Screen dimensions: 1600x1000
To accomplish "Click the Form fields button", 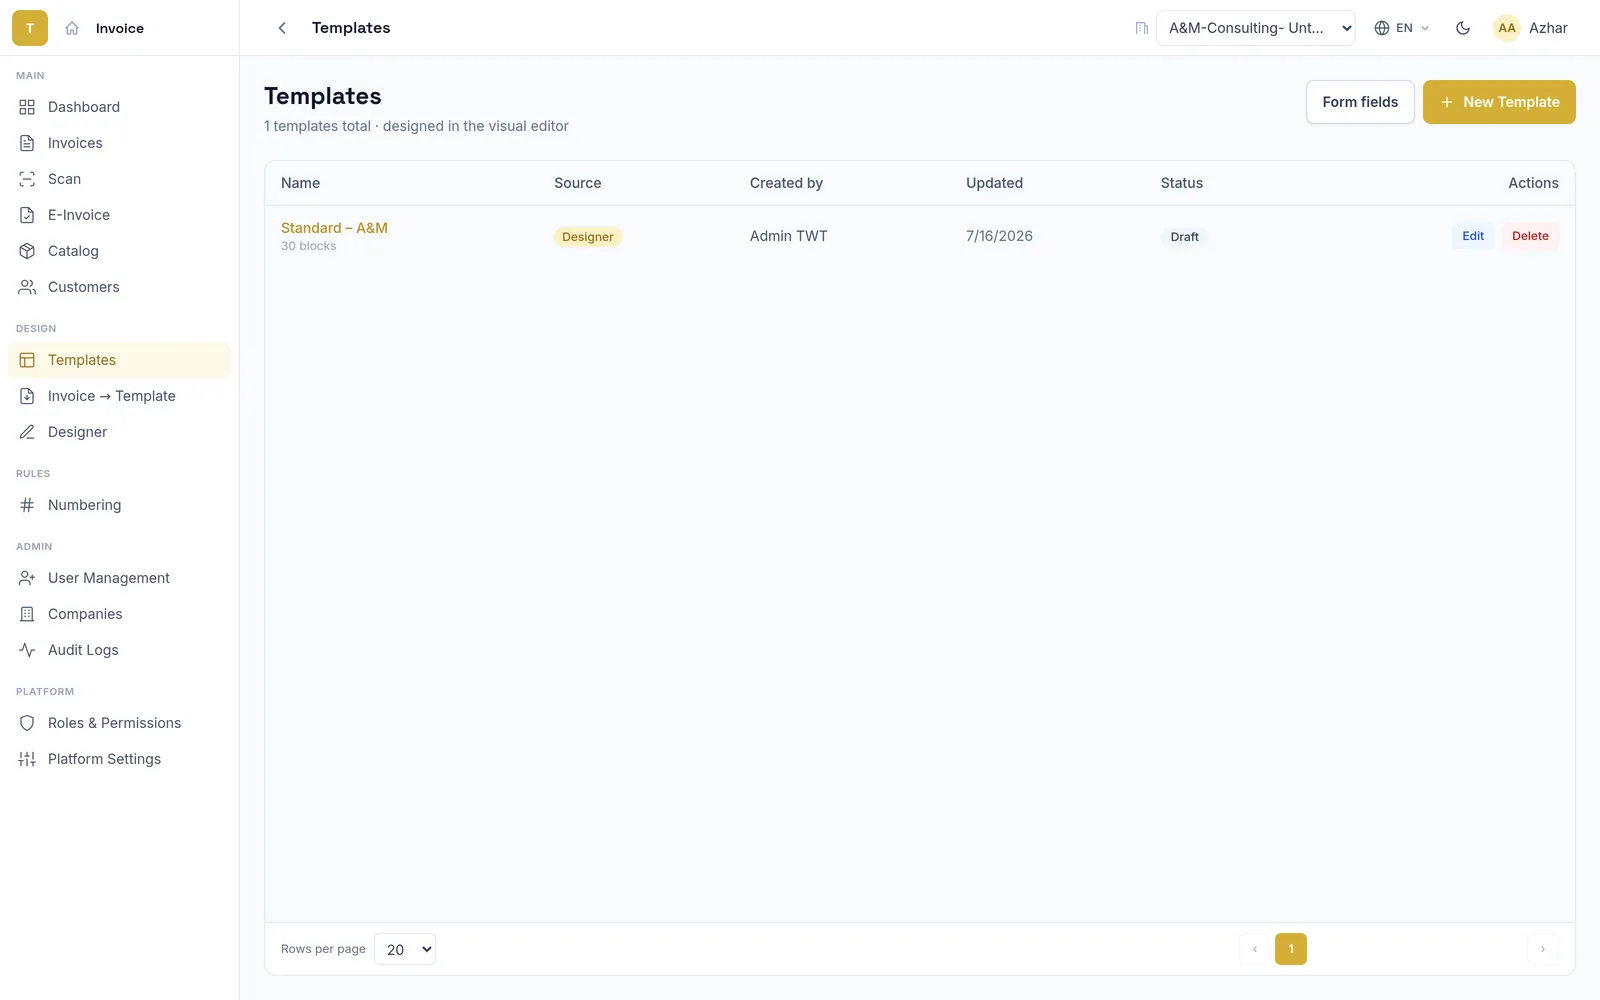I will [x=1360, y=102].
